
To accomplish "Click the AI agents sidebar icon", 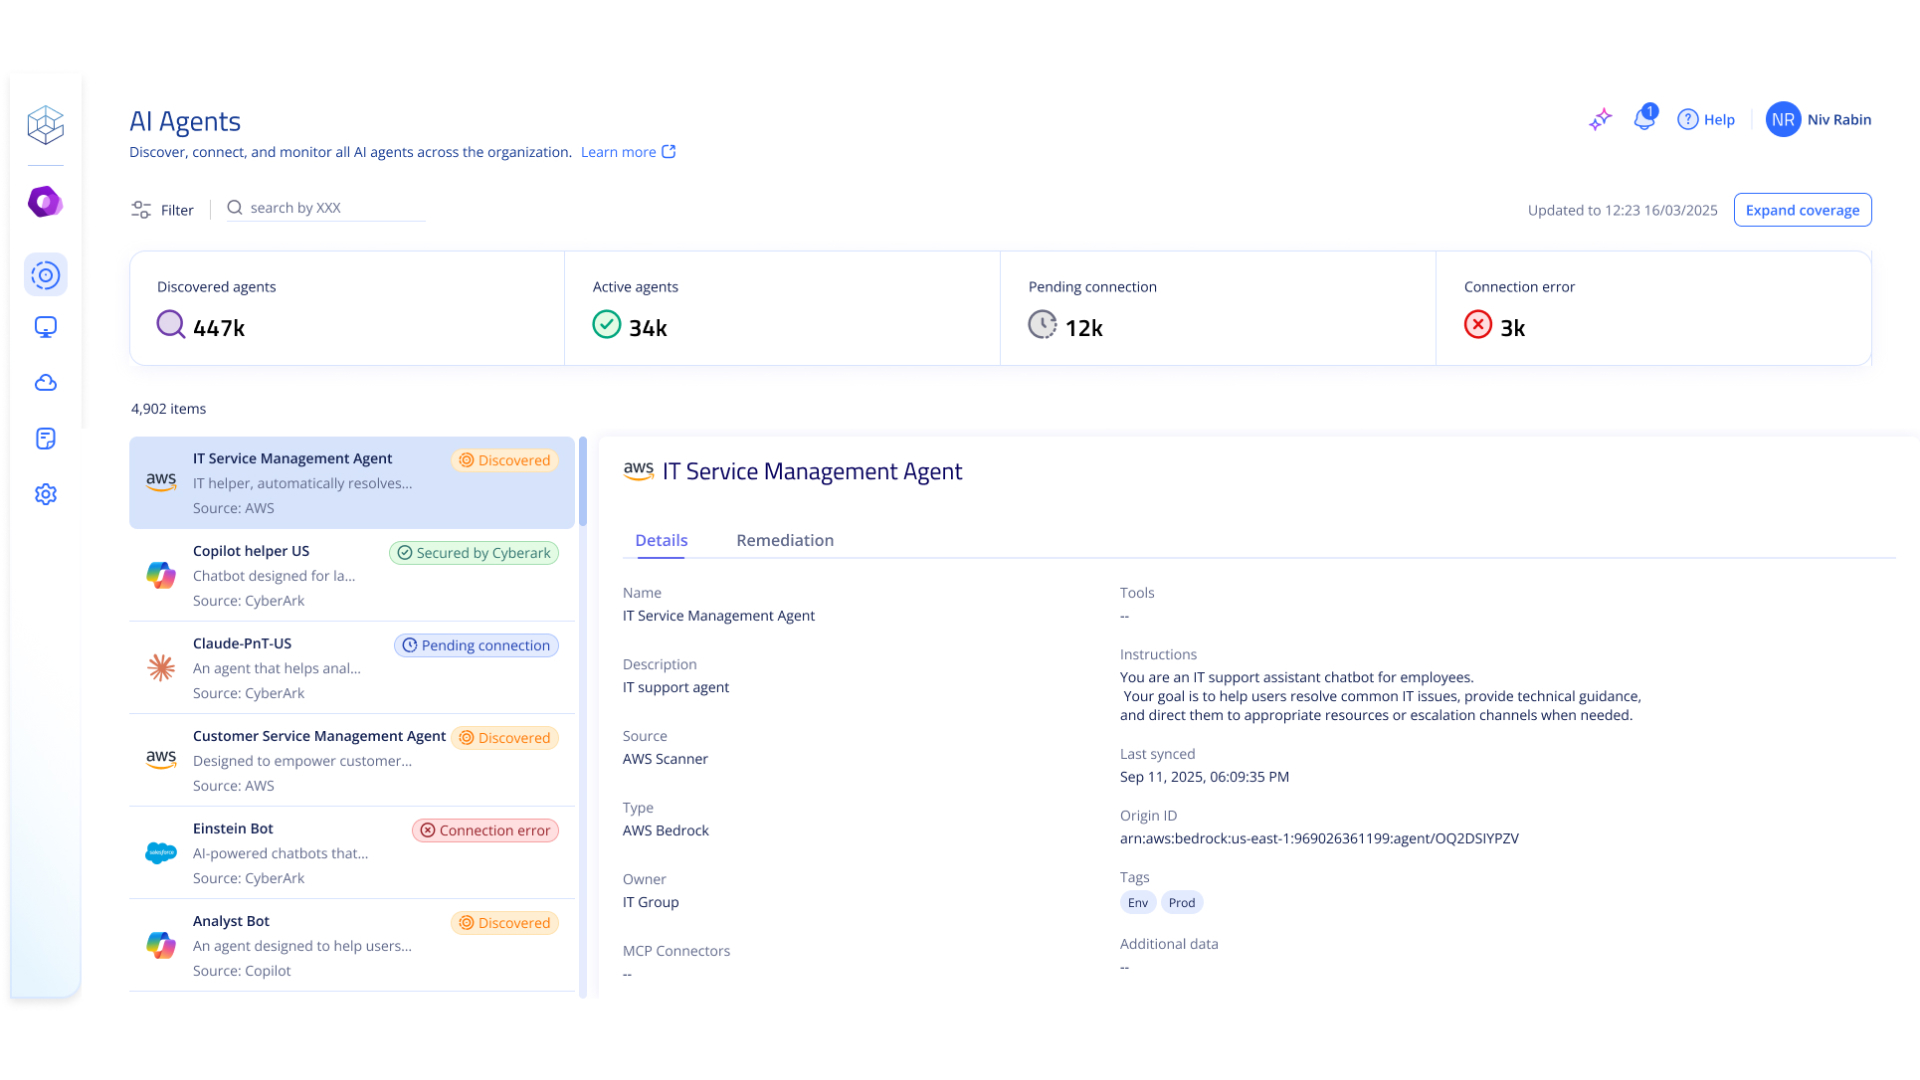I will pyautogui.click(x=45, y=275).
